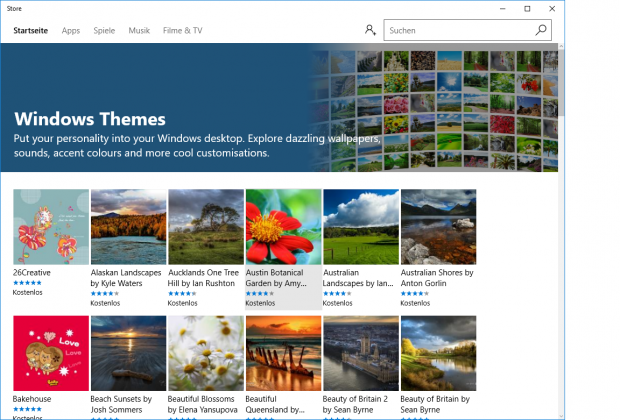
Task: Click Kostenlos price under Australian Shores
Action: [415, 303]
